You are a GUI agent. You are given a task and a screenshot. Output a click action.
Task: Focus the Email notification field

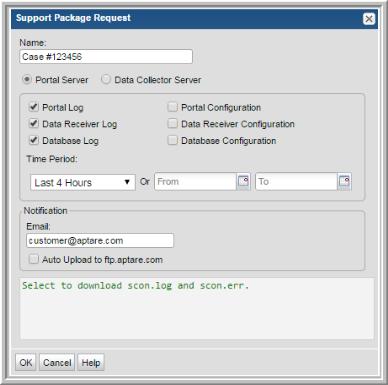tap(100, 241)
